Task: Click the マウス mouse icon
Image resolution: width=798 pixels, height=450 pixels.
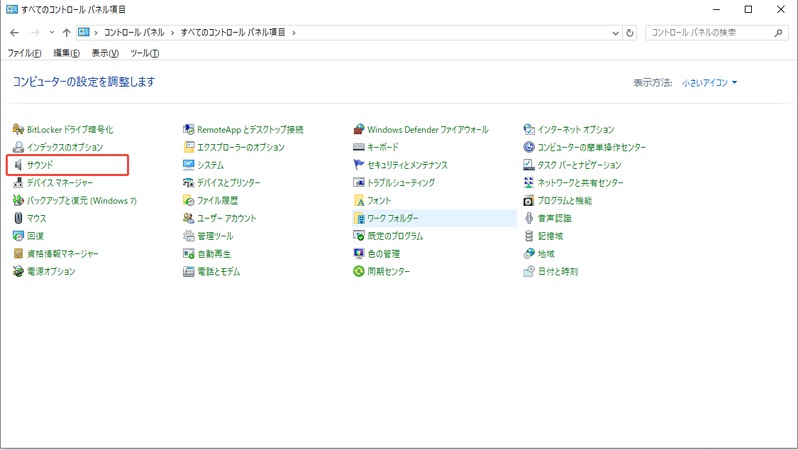Action: coord(18,218)
